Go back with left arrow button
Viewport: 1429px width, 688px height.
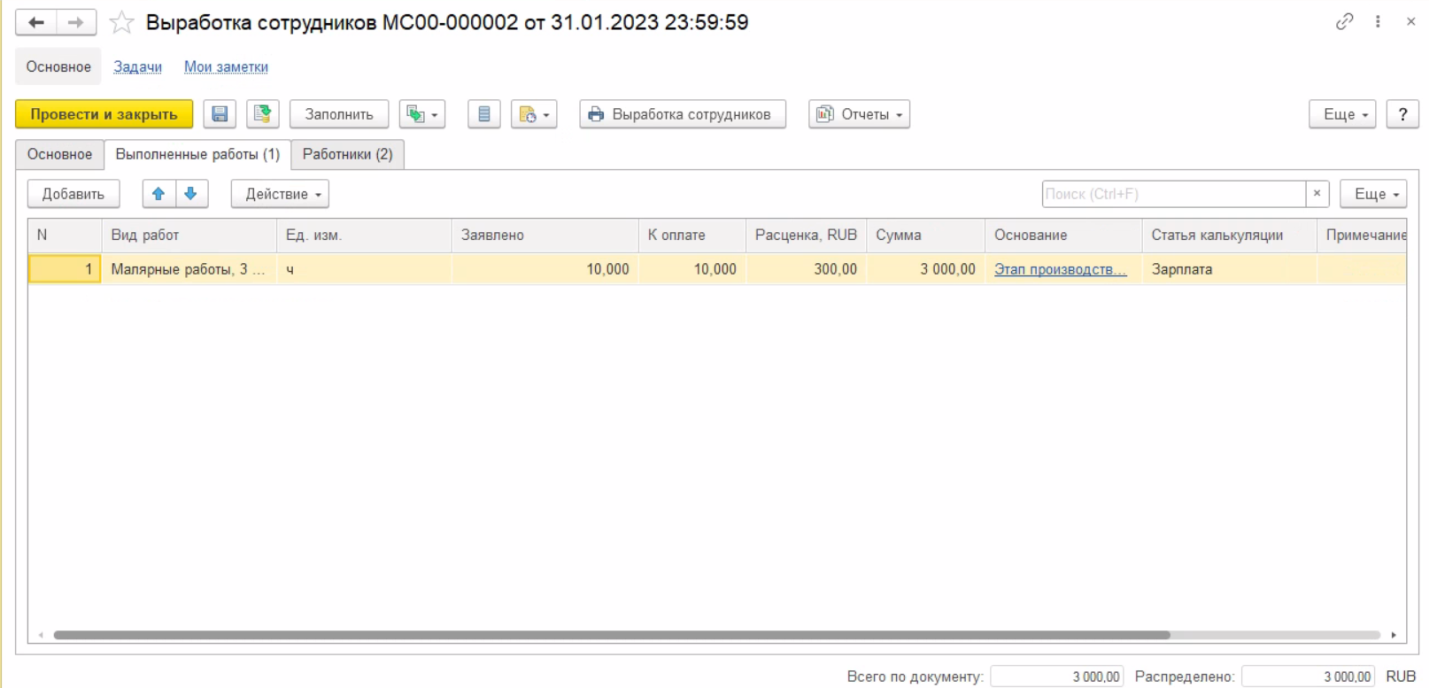tap(36, 22)
